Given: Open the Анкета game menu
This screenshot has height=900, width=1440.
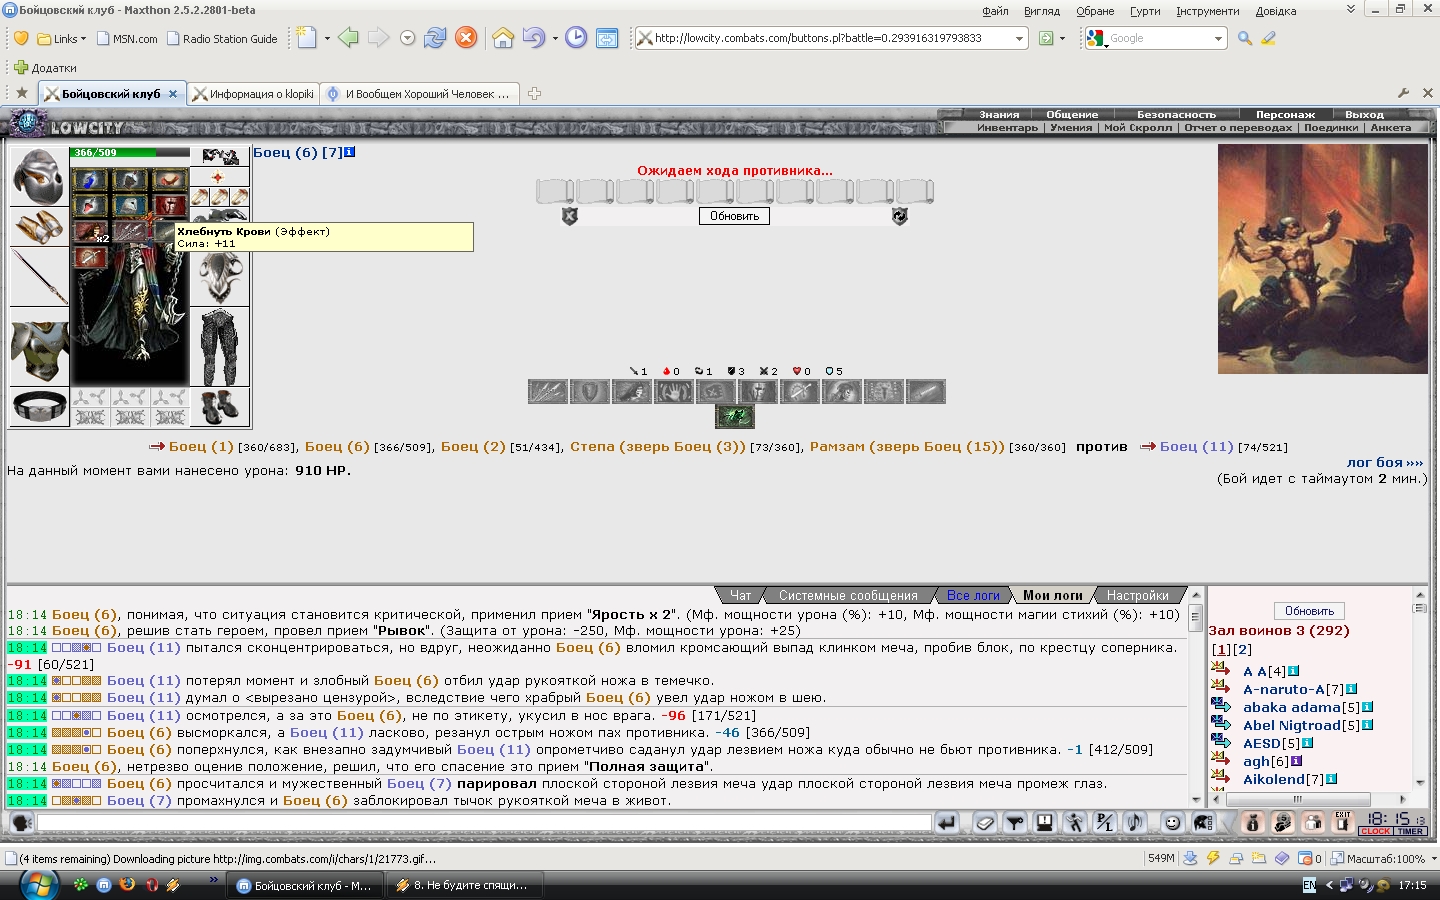Looking at the screenshot, I should pyautogui.click(x=1391, y=128).
